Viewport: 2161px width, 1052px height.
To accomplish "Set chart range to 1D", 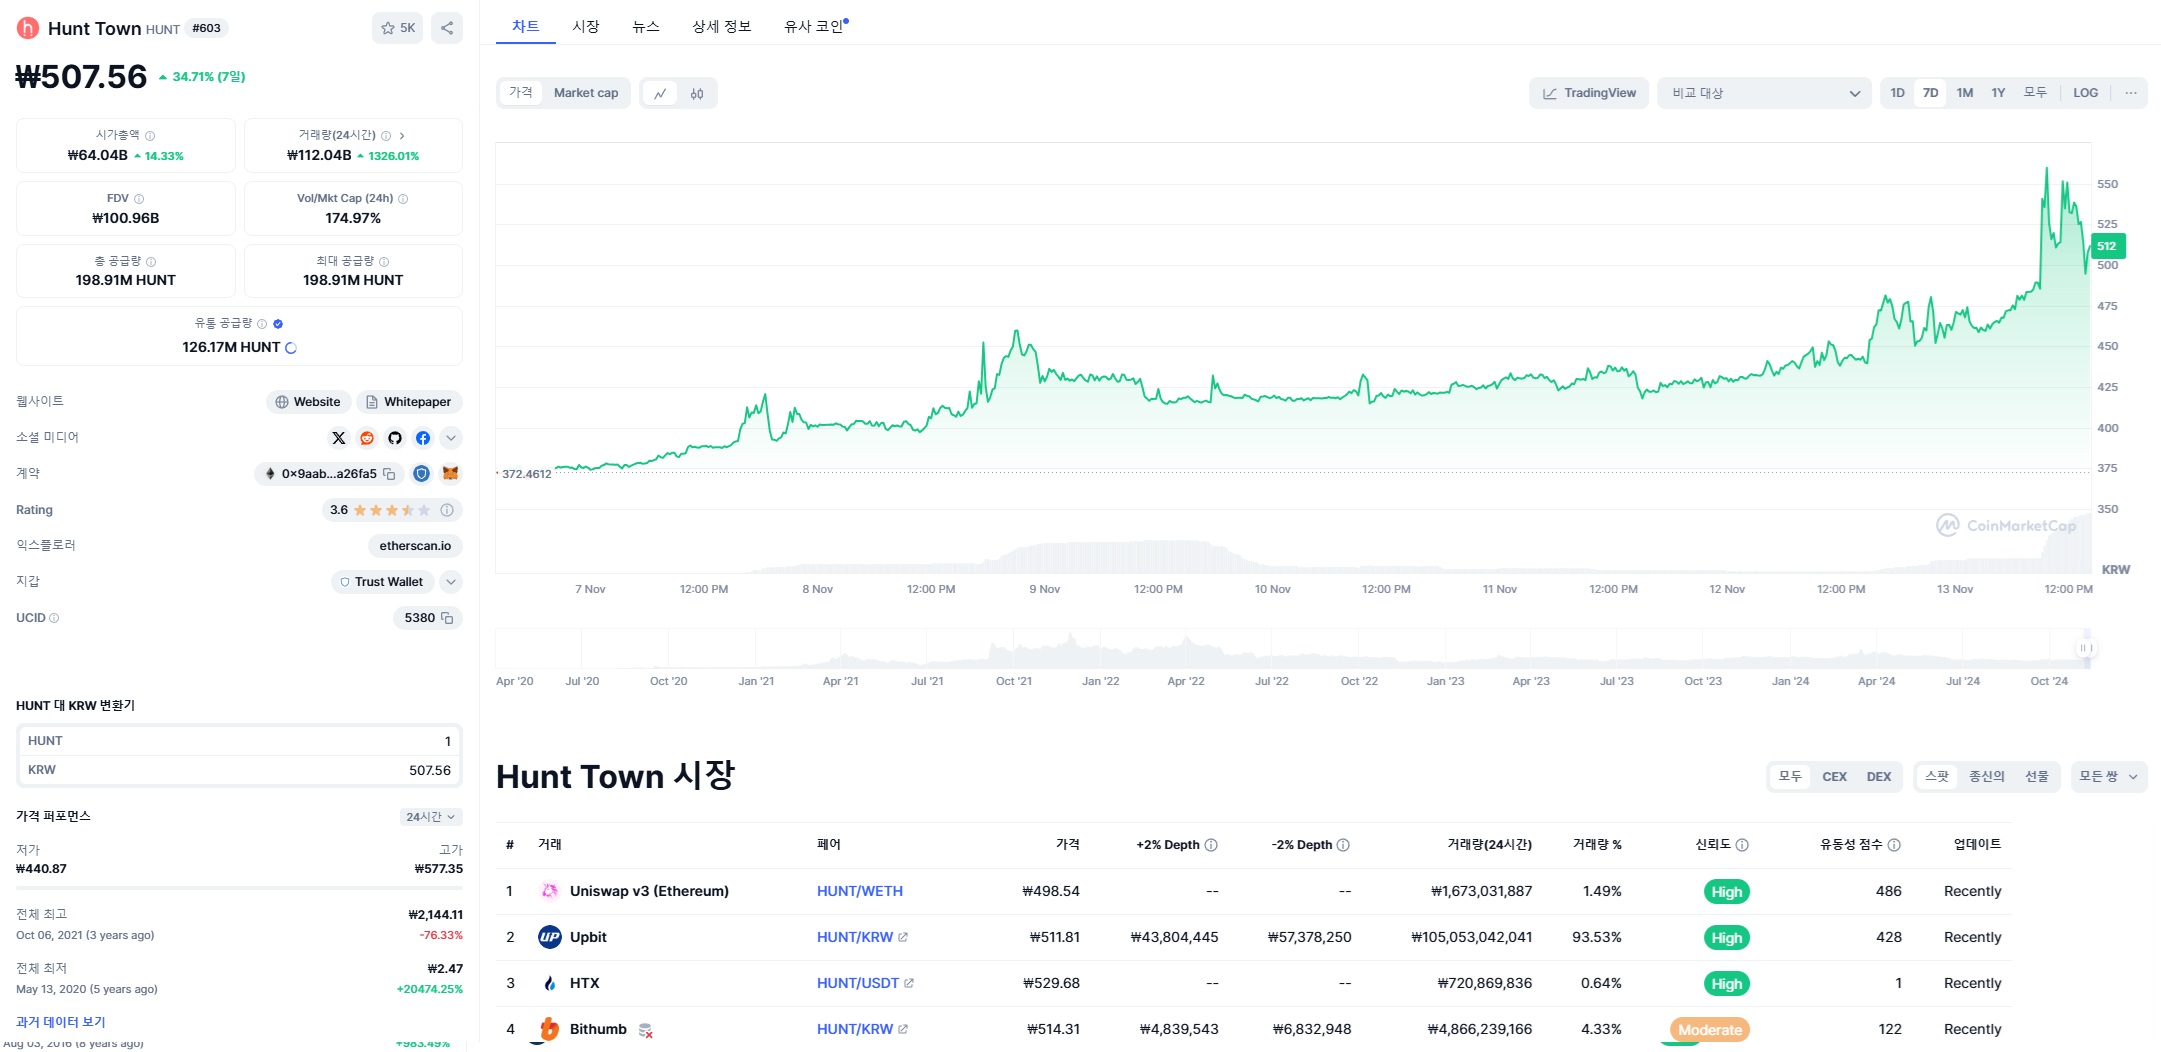I will (x=1897, y=93).
